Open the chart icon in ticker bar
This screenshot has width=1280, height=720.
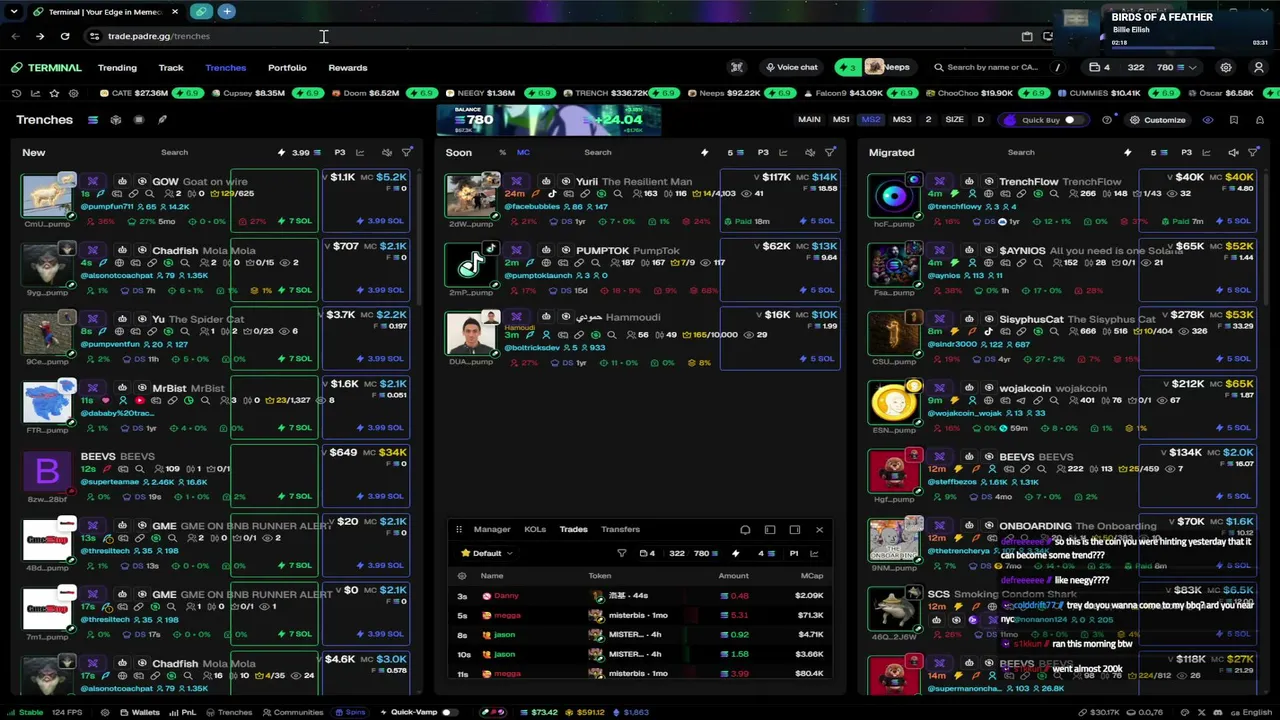pos(35,93)
